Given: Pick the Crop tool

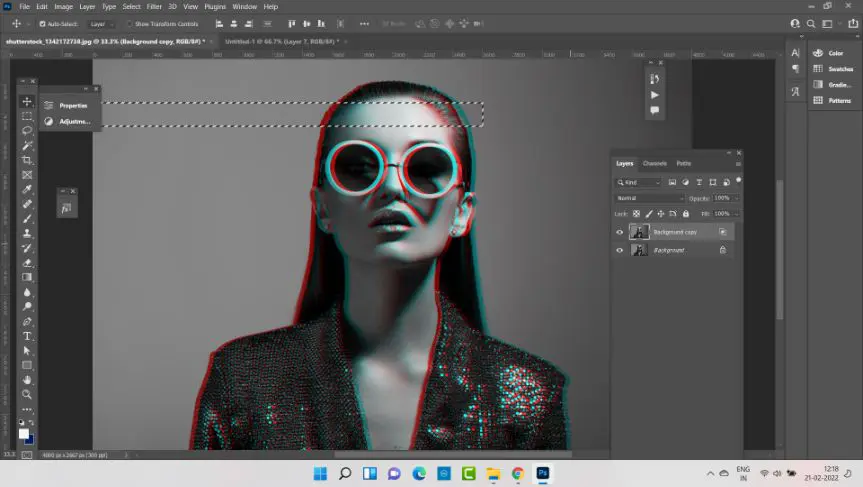Looking at the screenshot, I should tap(28, 160).
